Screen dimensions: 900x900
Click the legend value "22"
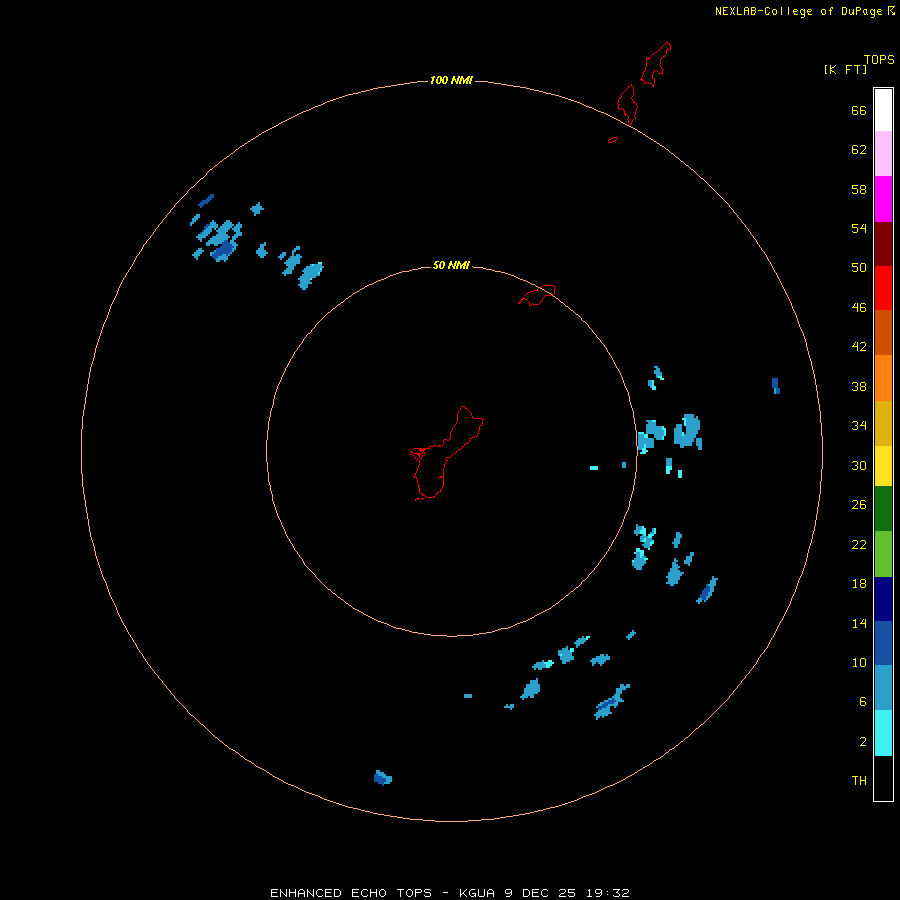[x=859, y=544]
